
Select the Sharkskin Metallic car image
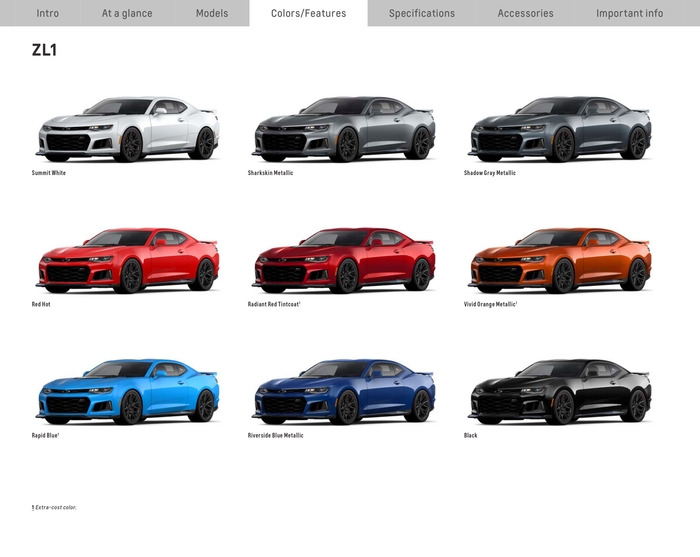(343, 129)
